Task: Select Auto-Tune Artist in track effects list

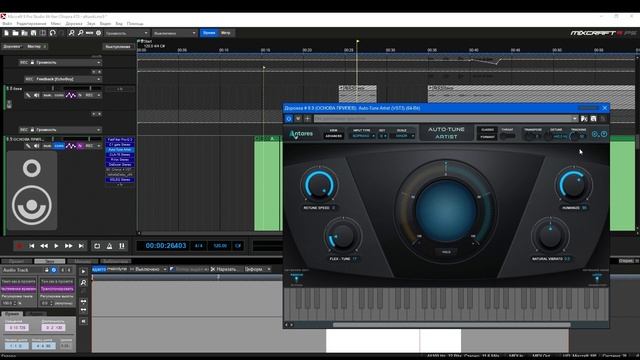Action: click(120, 150)
